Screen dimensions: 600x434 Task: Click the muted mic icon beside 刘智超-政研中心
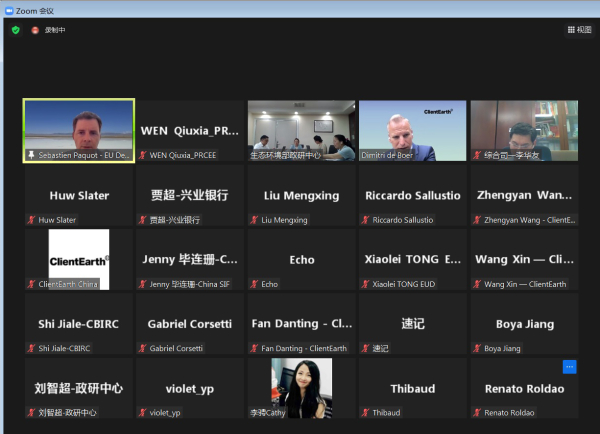click(31, 413)
